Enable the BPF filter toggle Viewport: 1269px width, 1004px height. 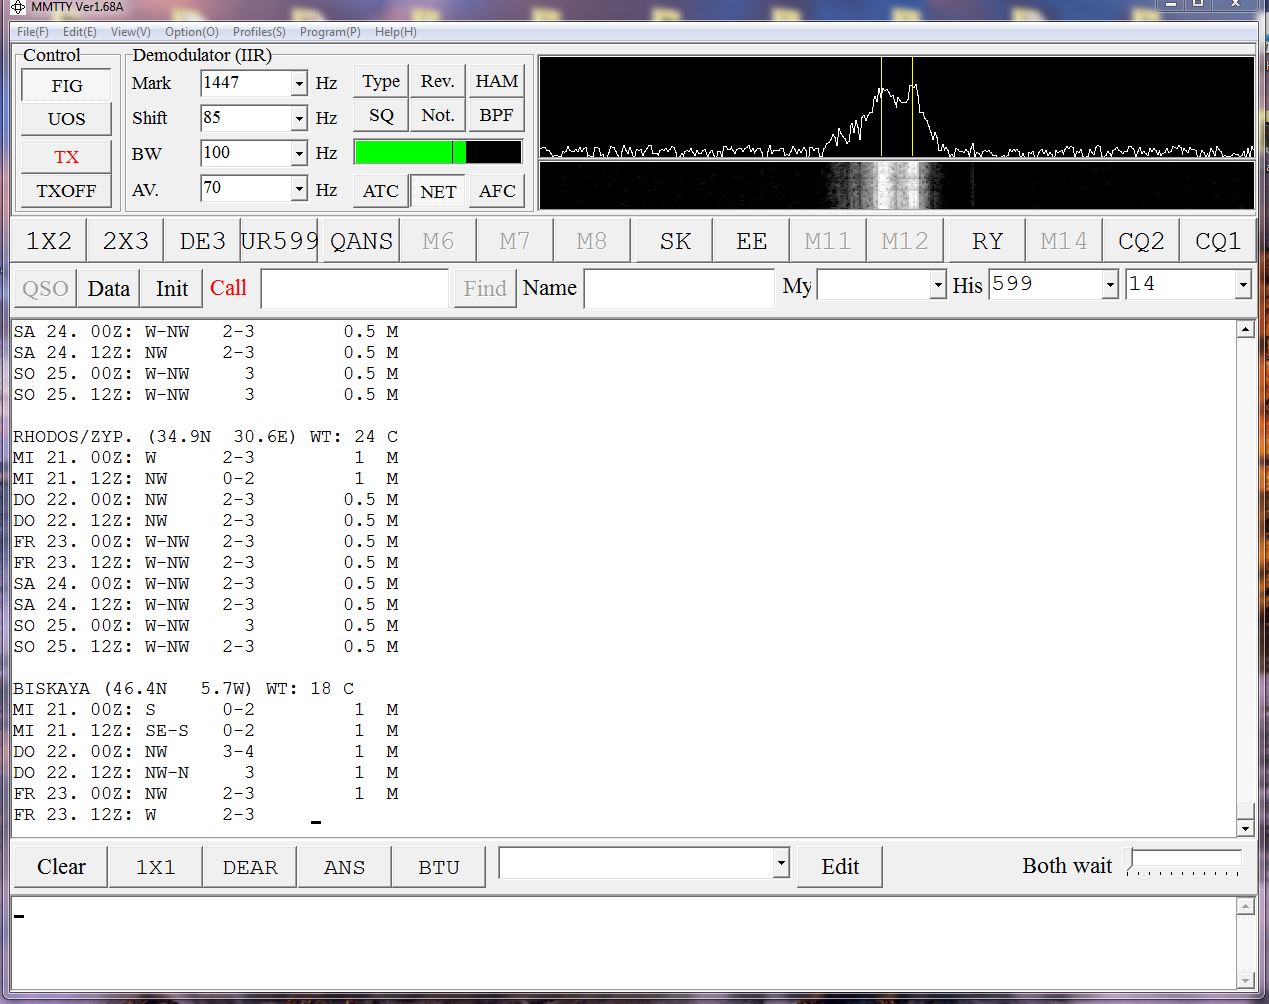coord(496,115)
